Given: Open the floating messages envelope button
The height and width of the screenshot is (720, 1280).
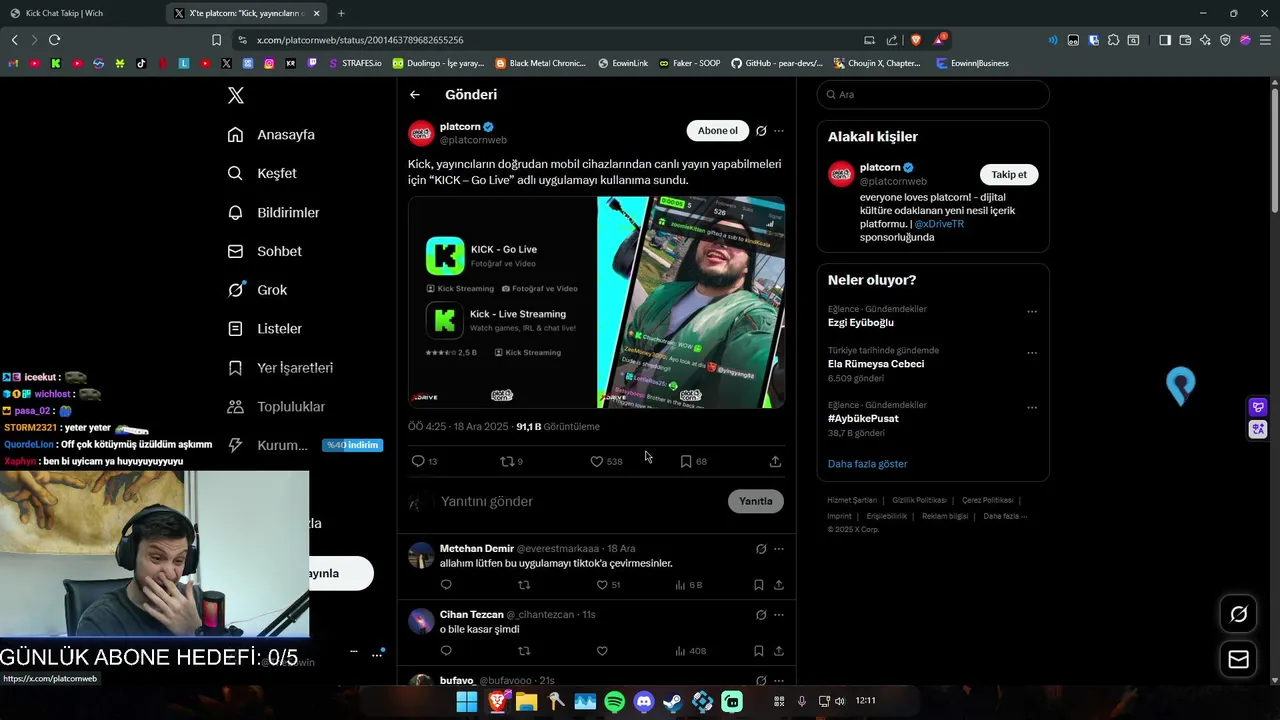Looking at the screenshot, I should (1238, 659).
